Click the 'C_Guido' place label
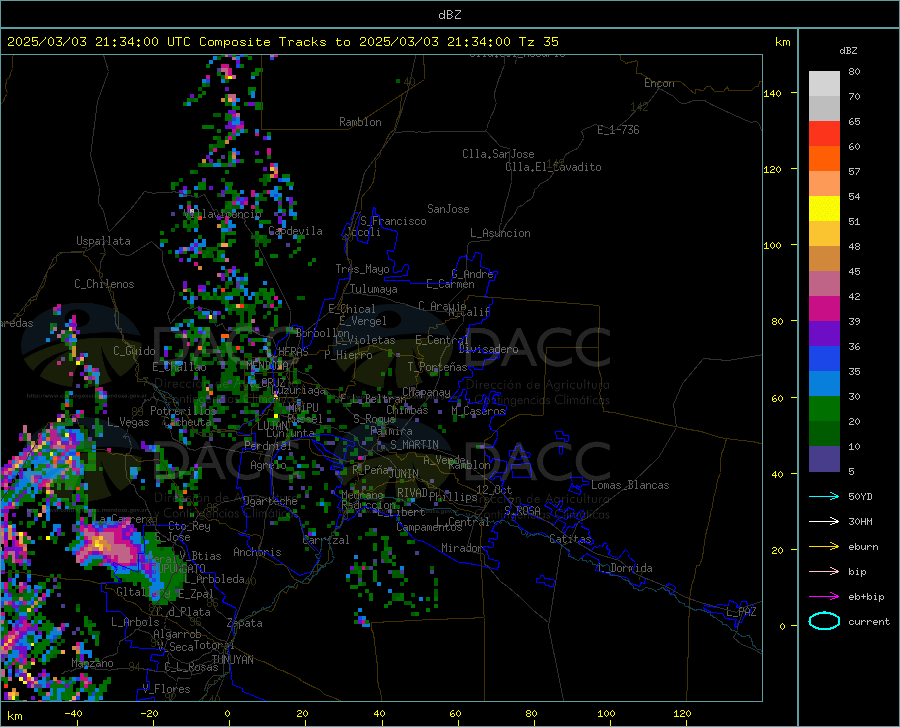The height and width of the screenshot is (727, 900). click(134, 351)
